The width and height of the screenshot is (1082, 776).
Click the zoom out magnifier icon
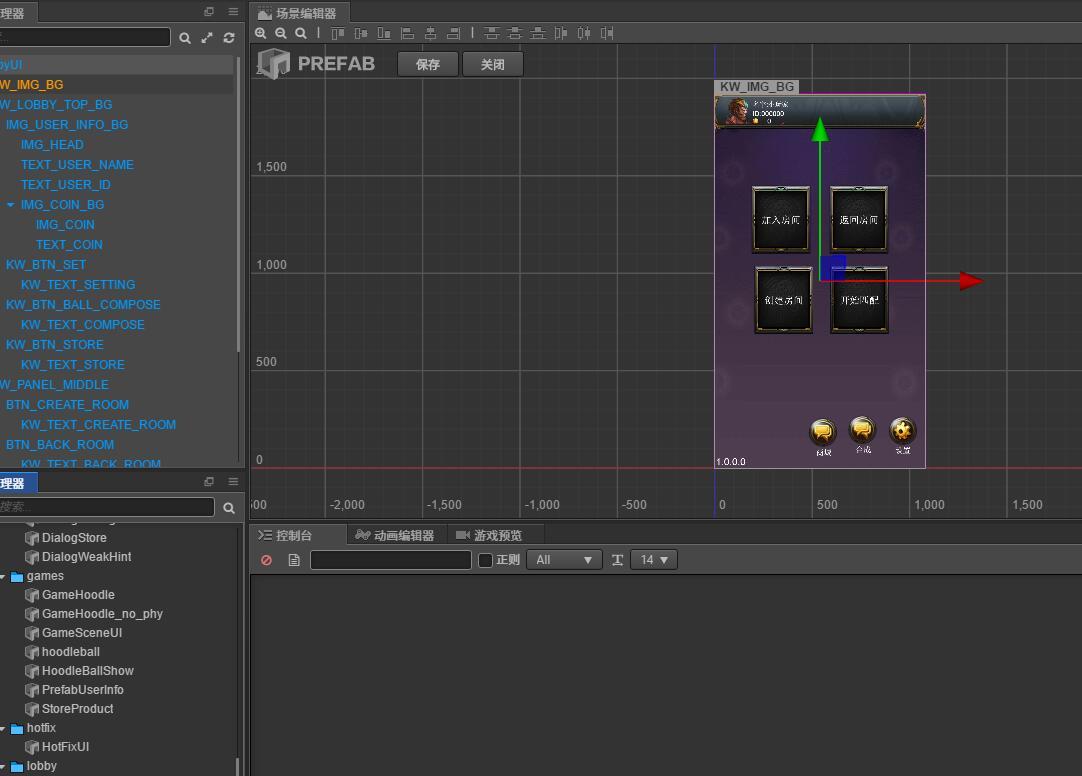(281, 33)
